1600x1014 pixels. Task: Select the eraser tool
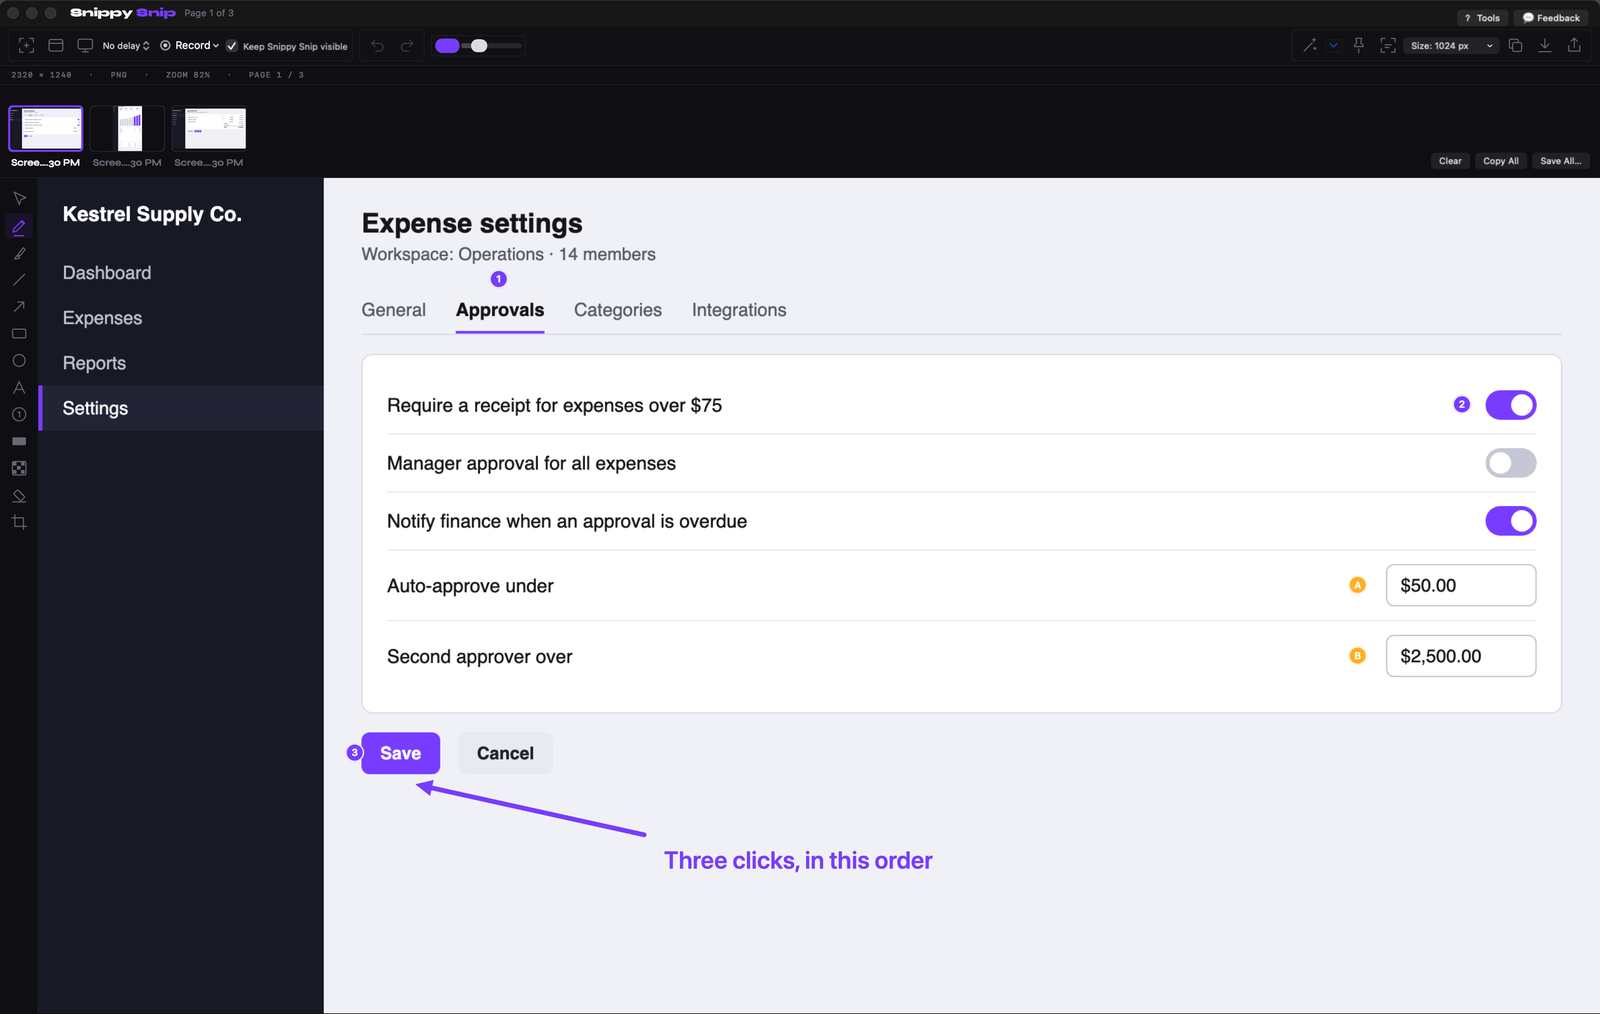[19, 495]
